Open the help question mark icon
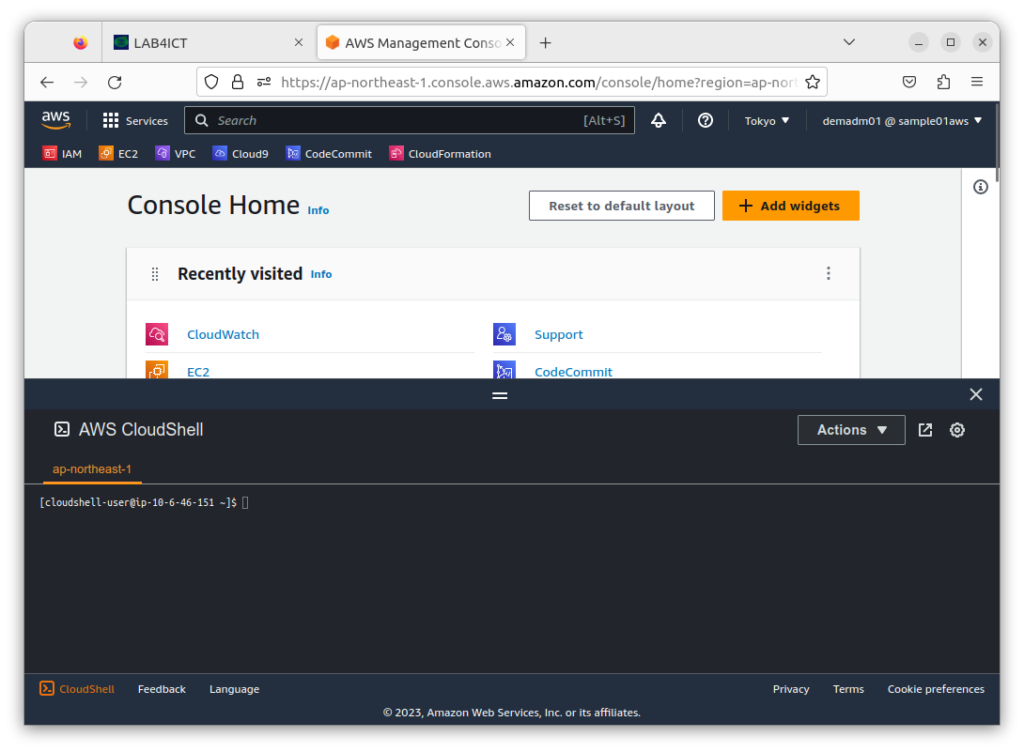Image resolution: width=1024 pixels, height=752 pixels. [x=705, y=120]
